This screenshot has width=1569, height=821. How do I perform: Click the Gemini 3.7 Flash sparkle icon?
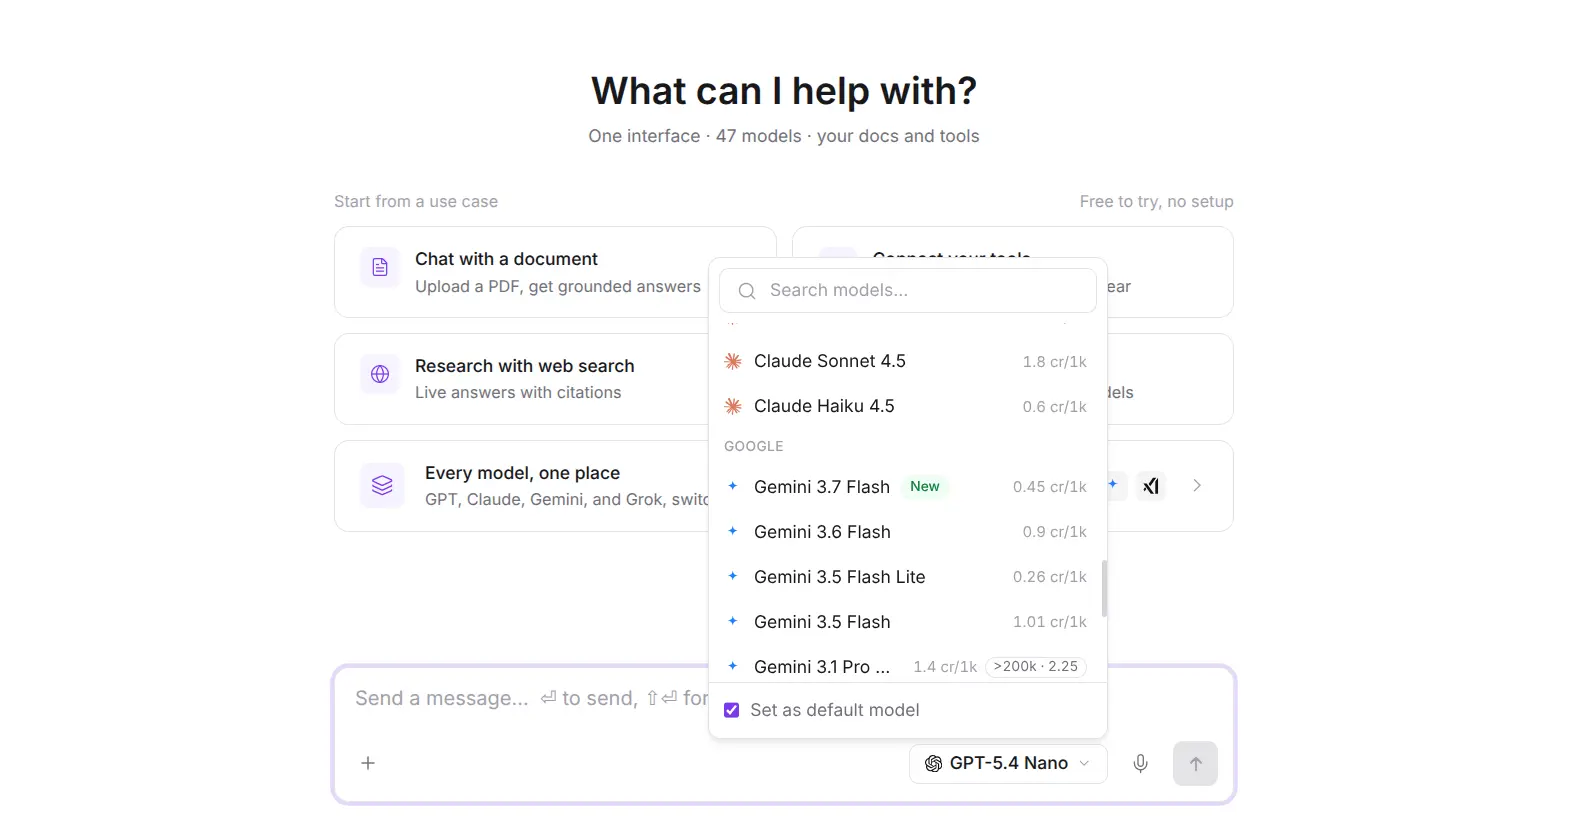(x=733, y=486)
